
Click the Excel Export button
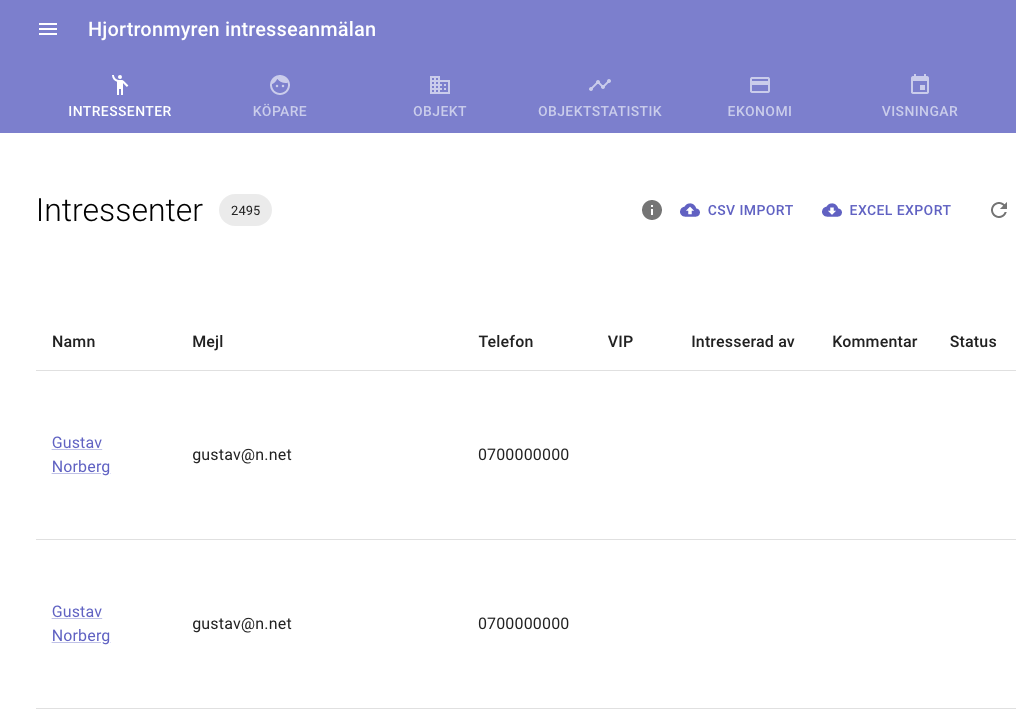coord(887,210)
